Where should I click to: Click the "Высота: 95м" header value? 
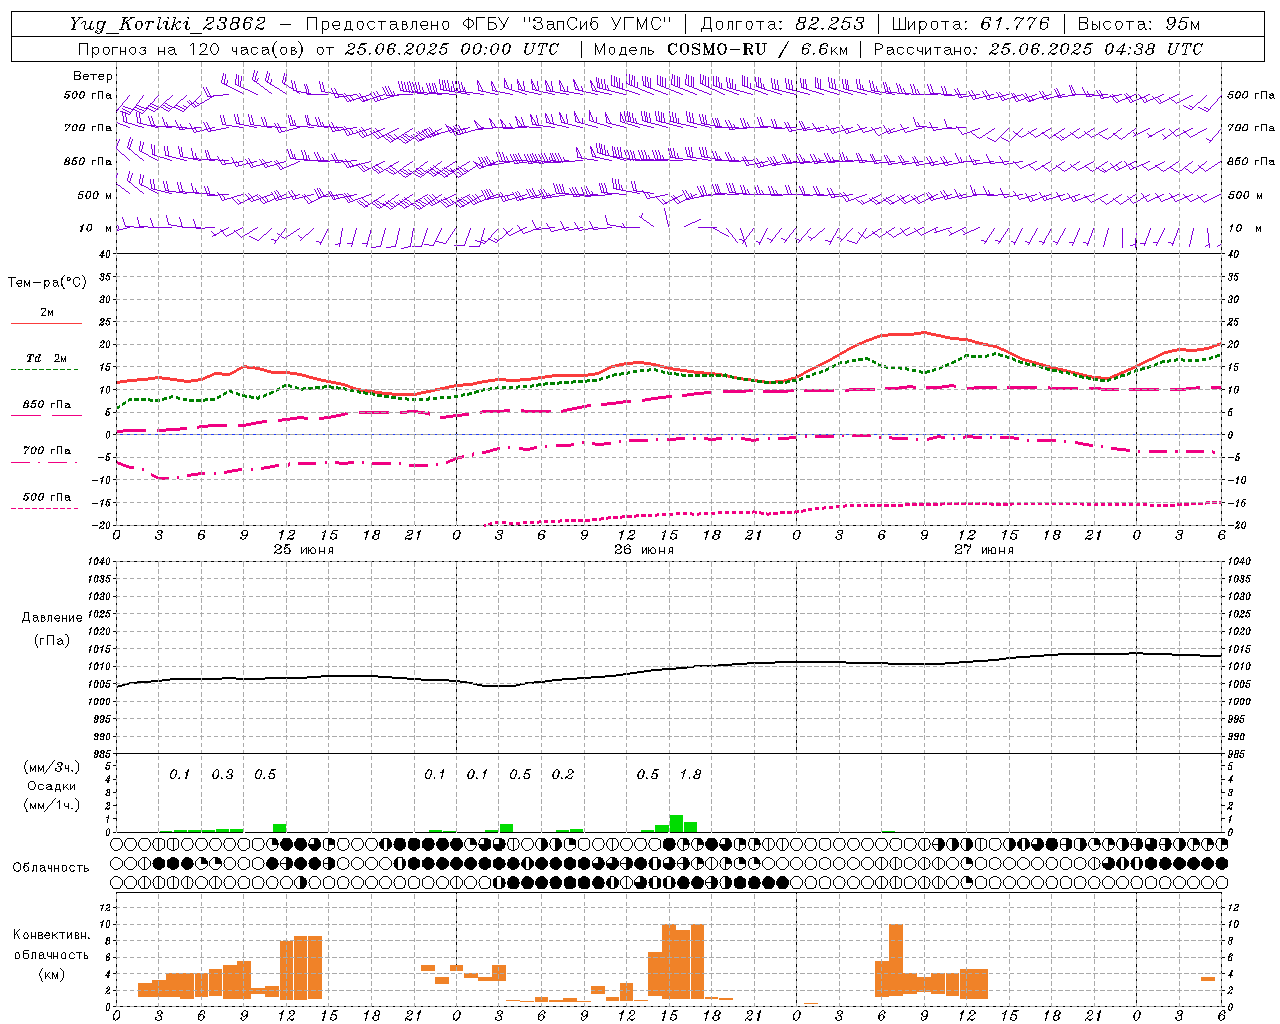[1138, 24]
